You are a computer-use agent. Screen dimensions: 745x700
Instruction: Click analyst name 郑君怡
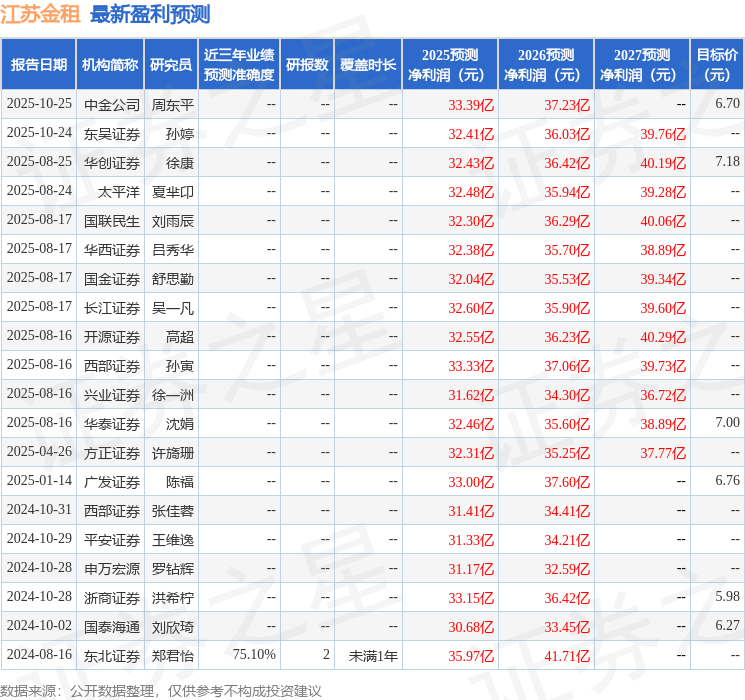[172, 655]
